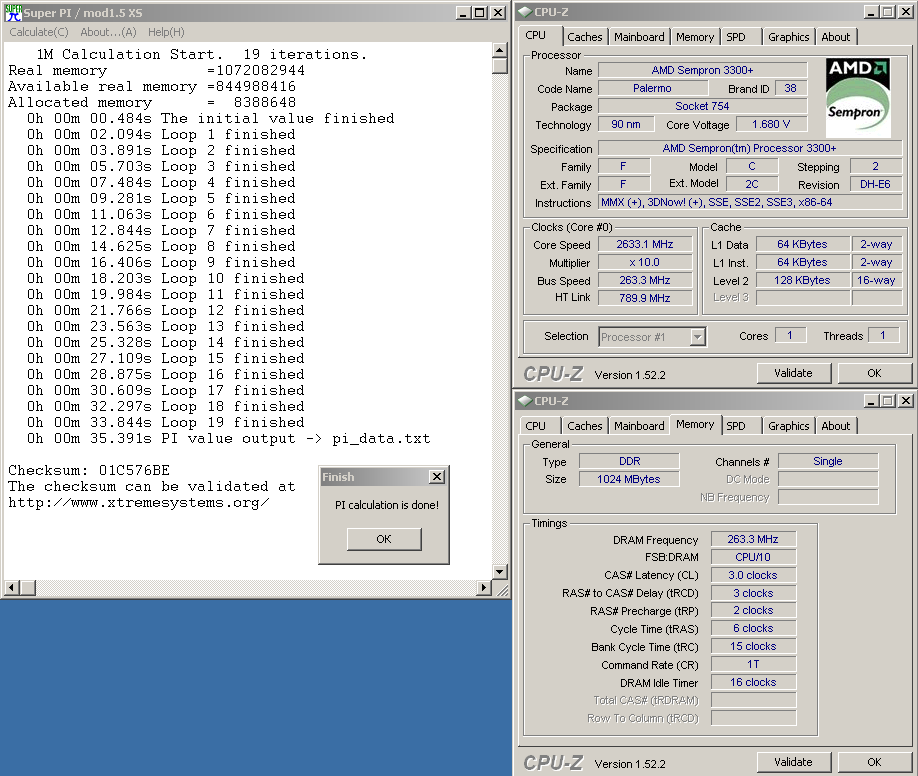The height and width of the screenshot is (776, 918).
Task: Open the About...(A) menu in Super PI
Action: [108, 32]
